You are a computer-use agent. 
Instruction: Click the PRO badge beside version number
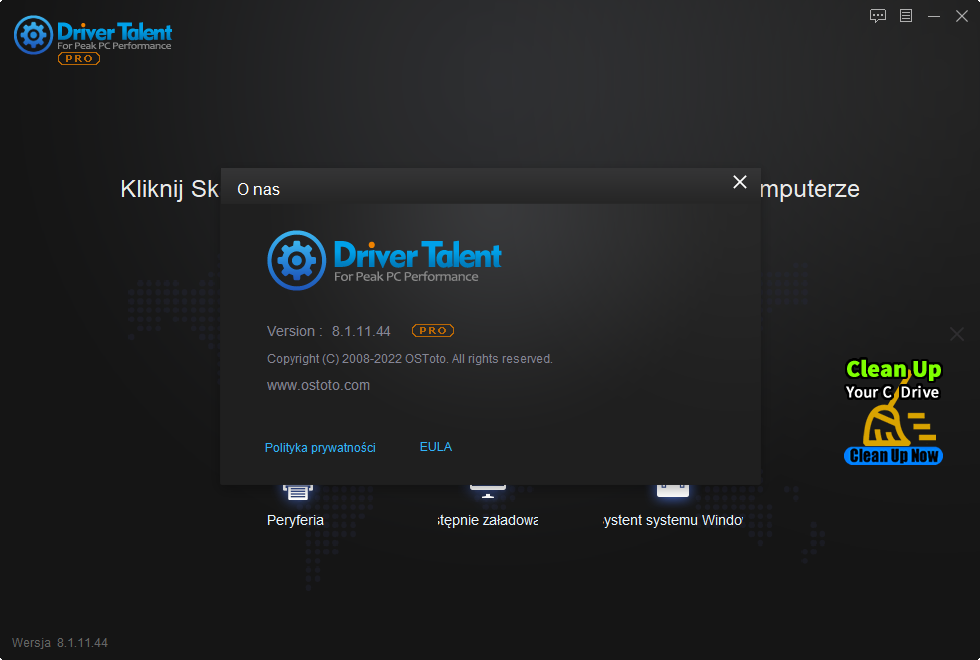click(x=432, y=331)
